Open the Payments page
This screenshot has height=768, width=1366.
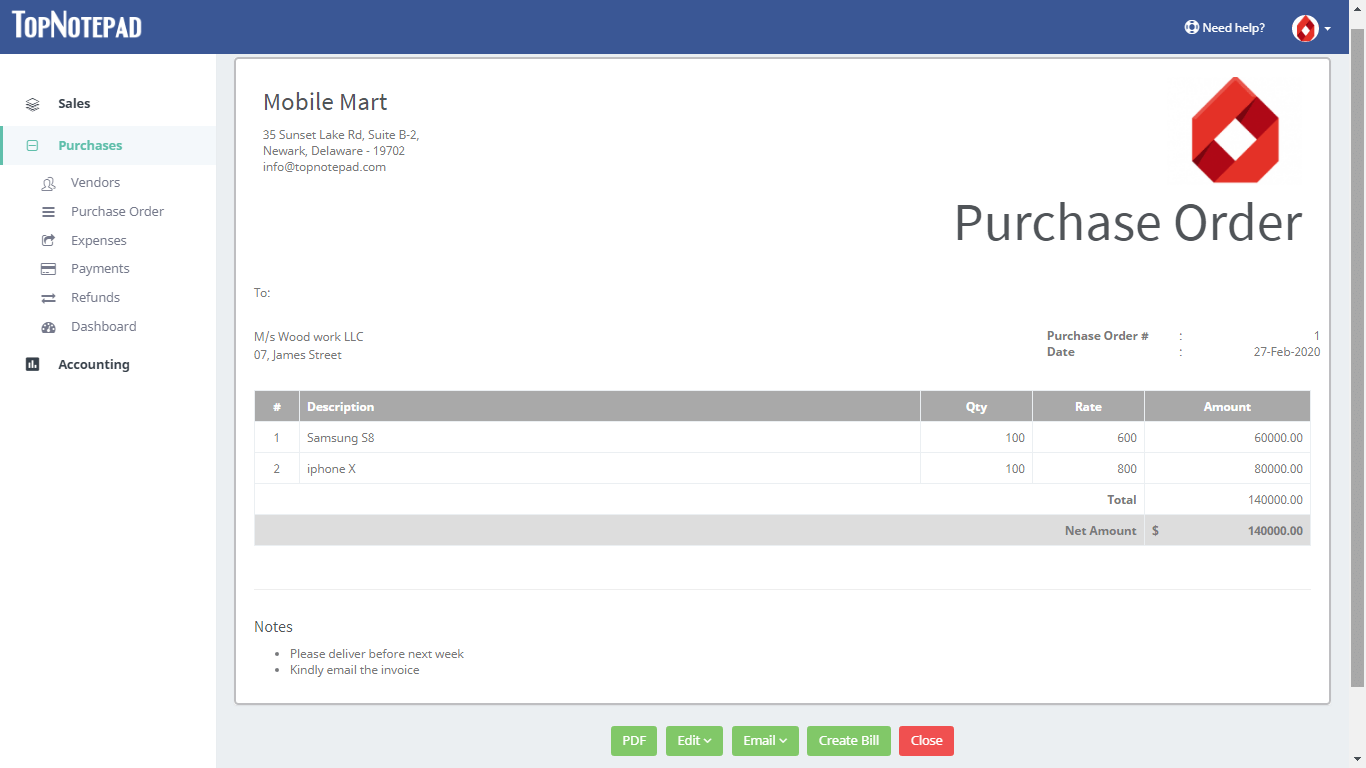[100, 269]
